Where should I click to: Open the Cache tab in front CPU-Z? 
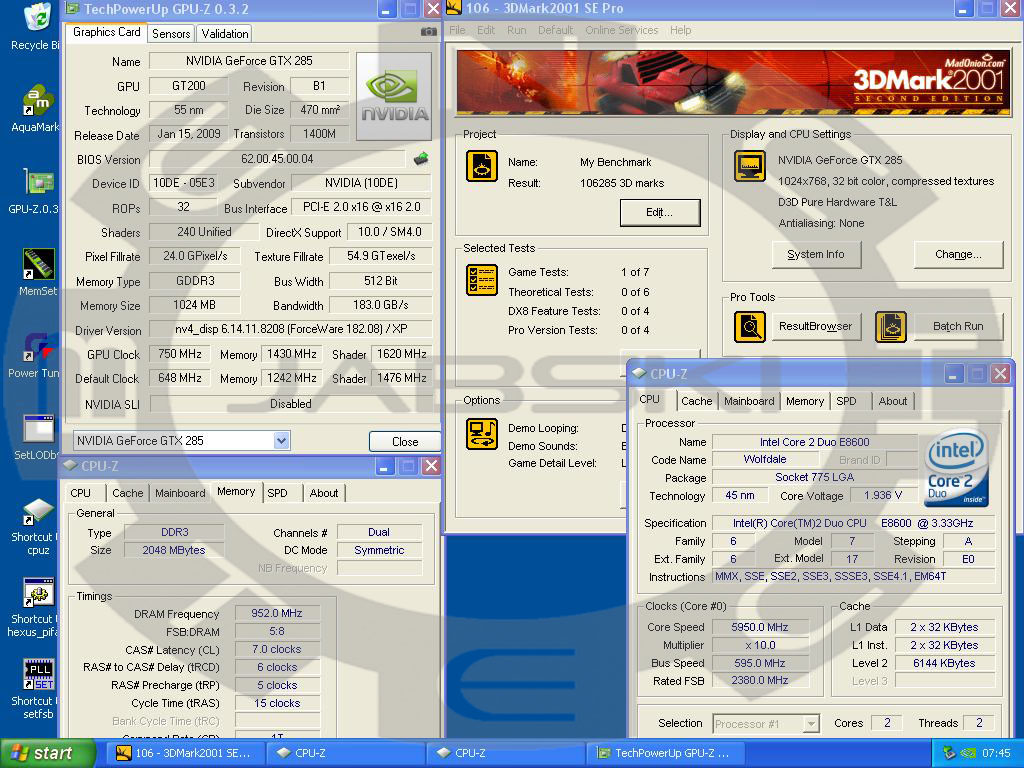point(697,401)
